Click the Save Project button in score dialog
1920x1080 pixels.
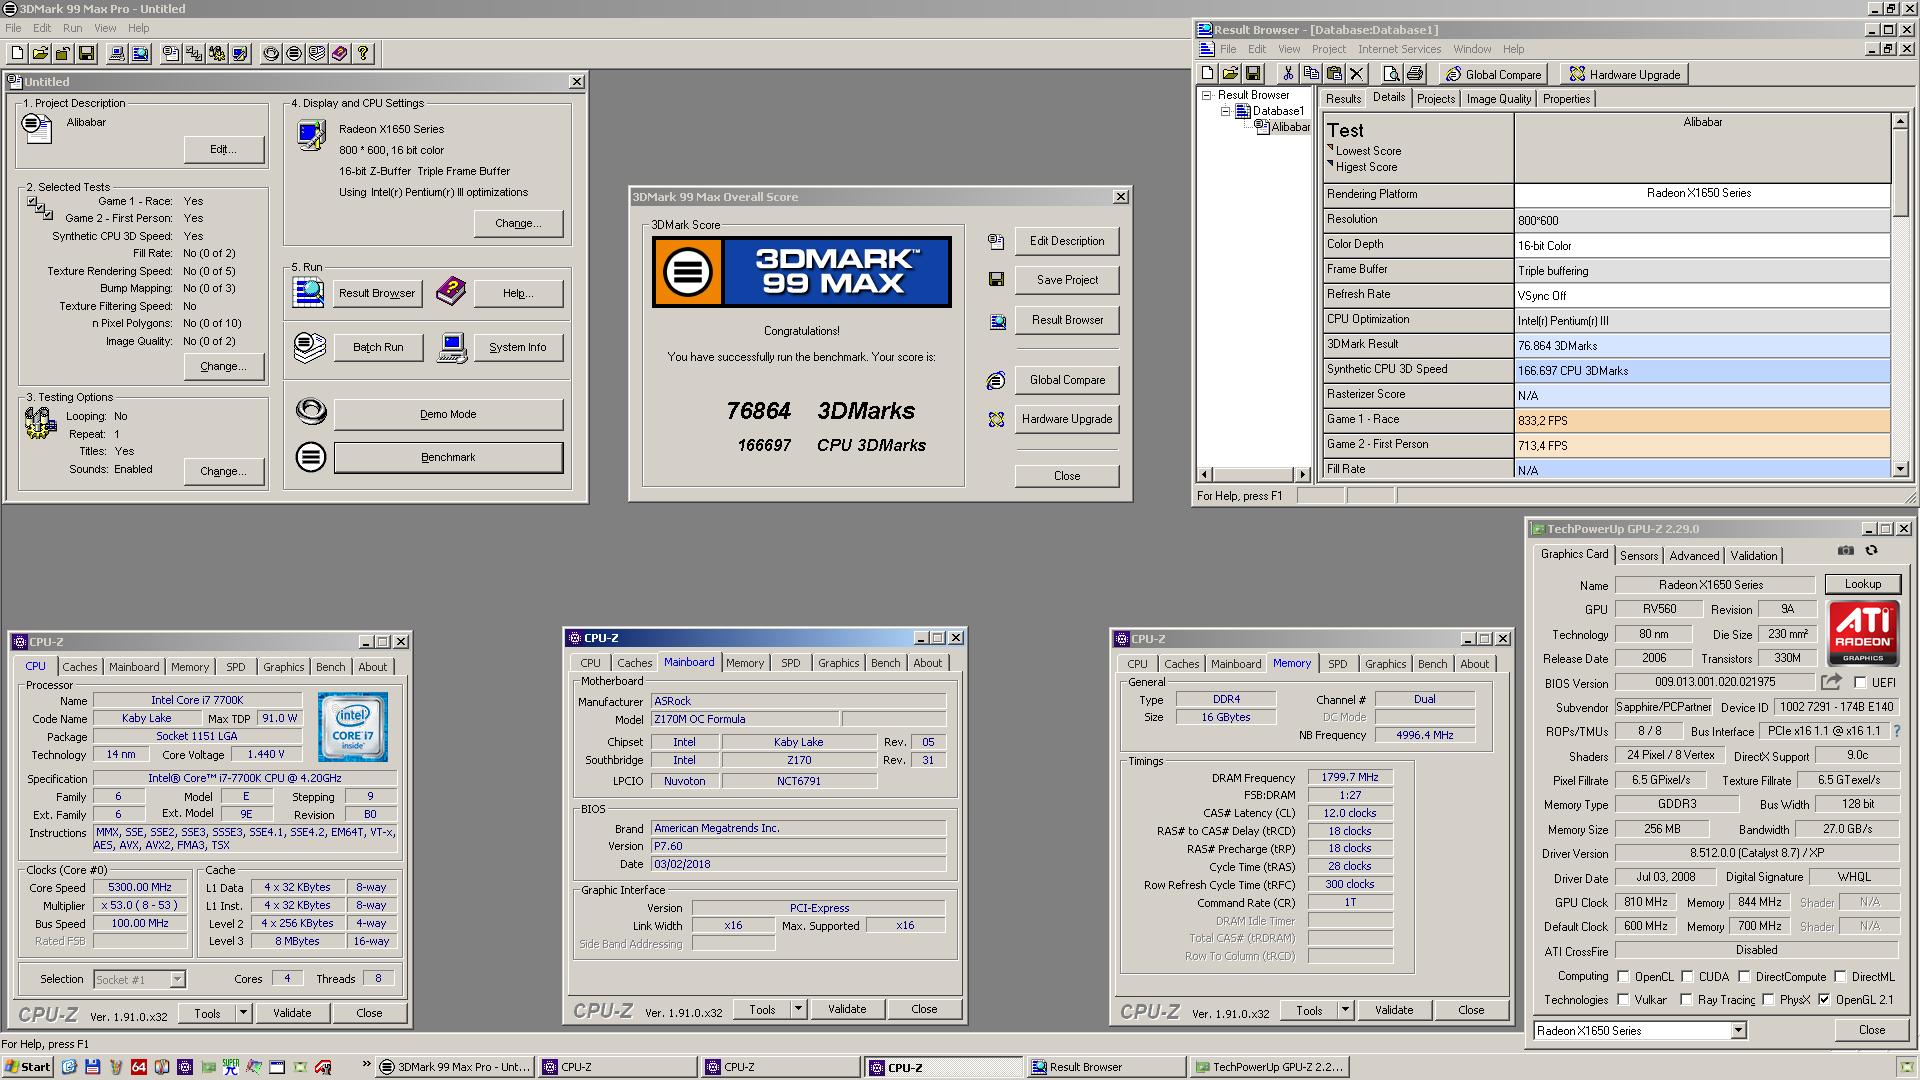pyautogui.click(x=1067, y=280)
